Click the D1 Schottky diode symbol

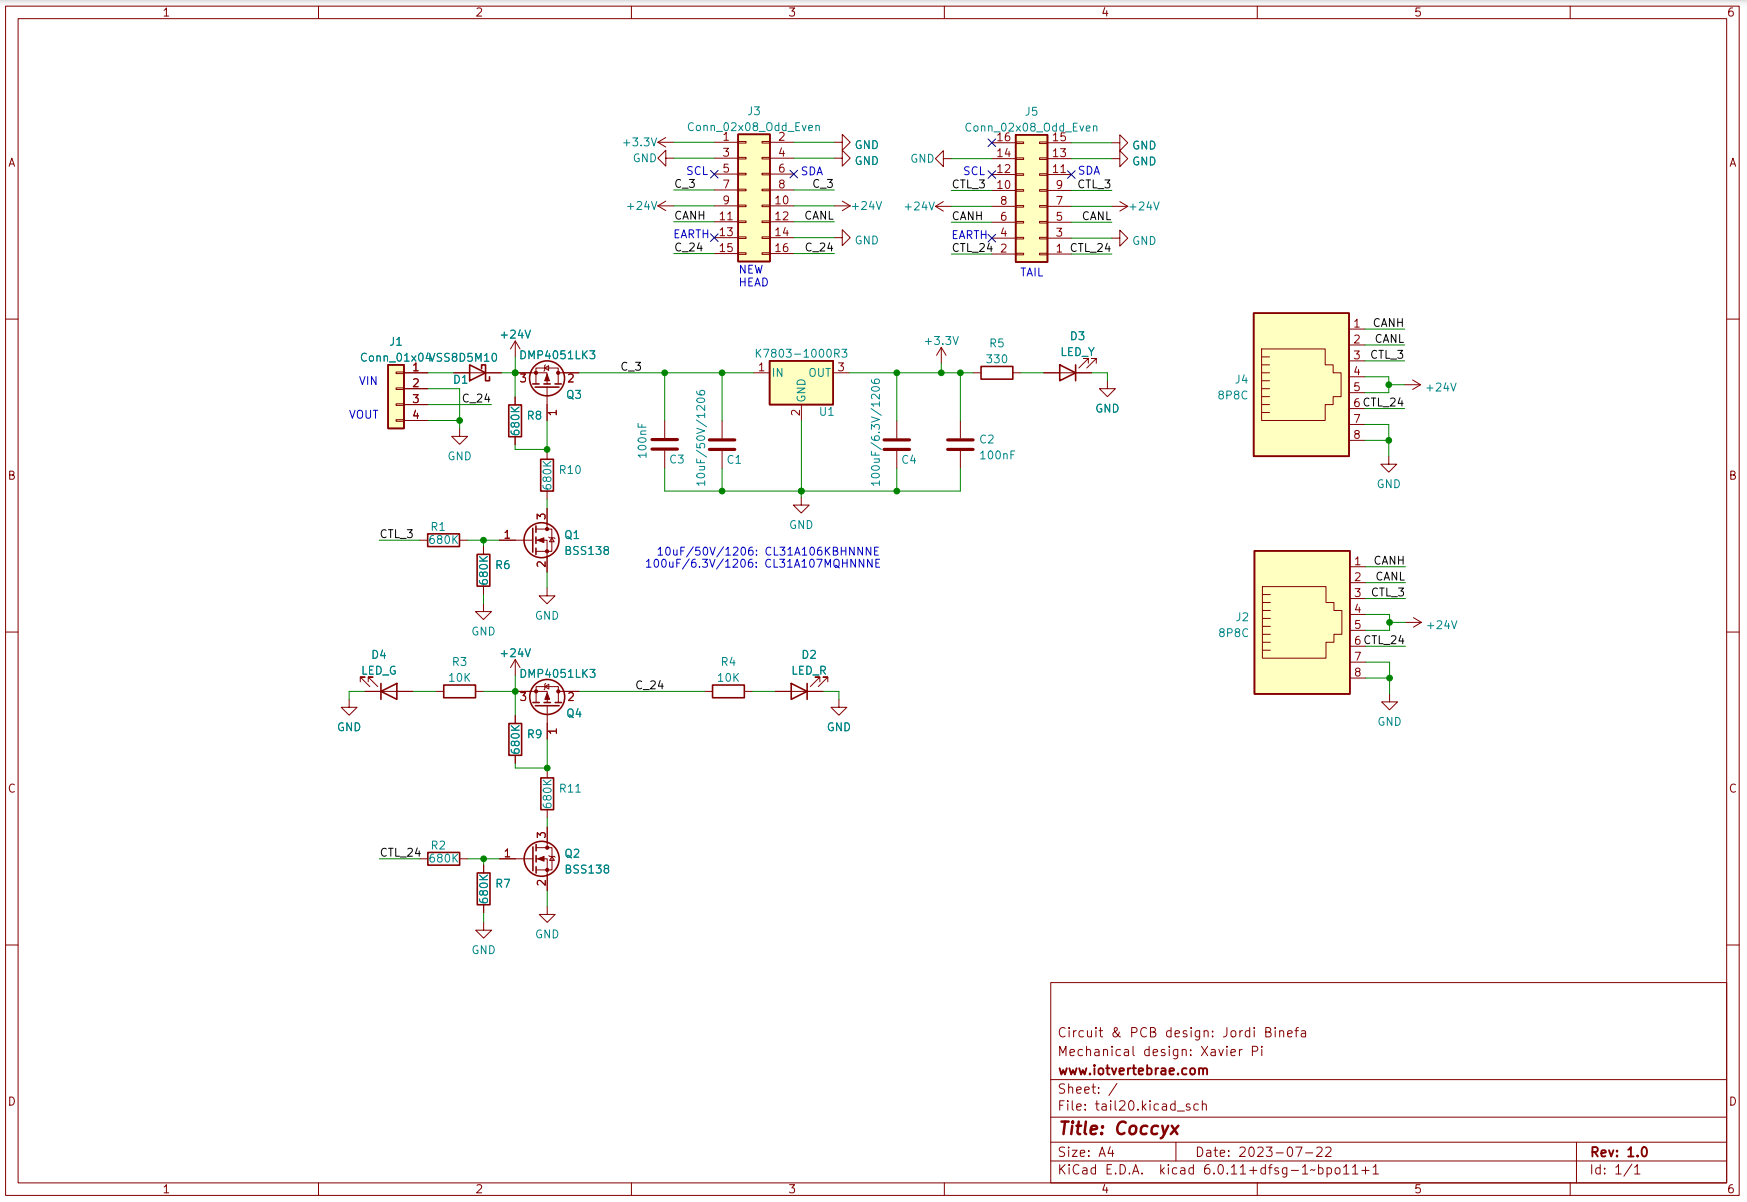click(479, 373)
